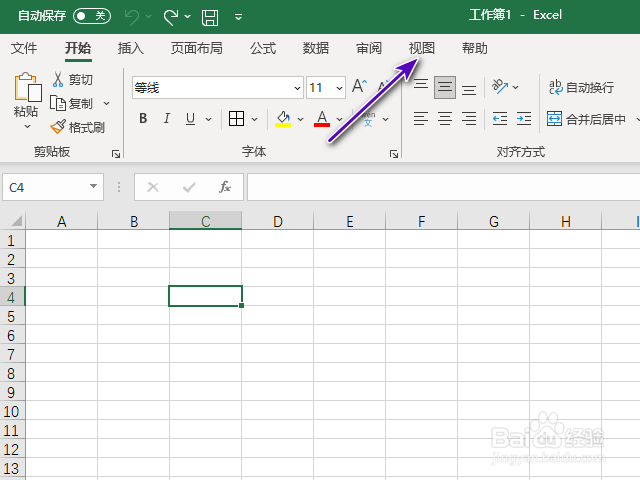Apply yellow fill color bucket
This screenshot has height=480, width=640.
(283, 119)
